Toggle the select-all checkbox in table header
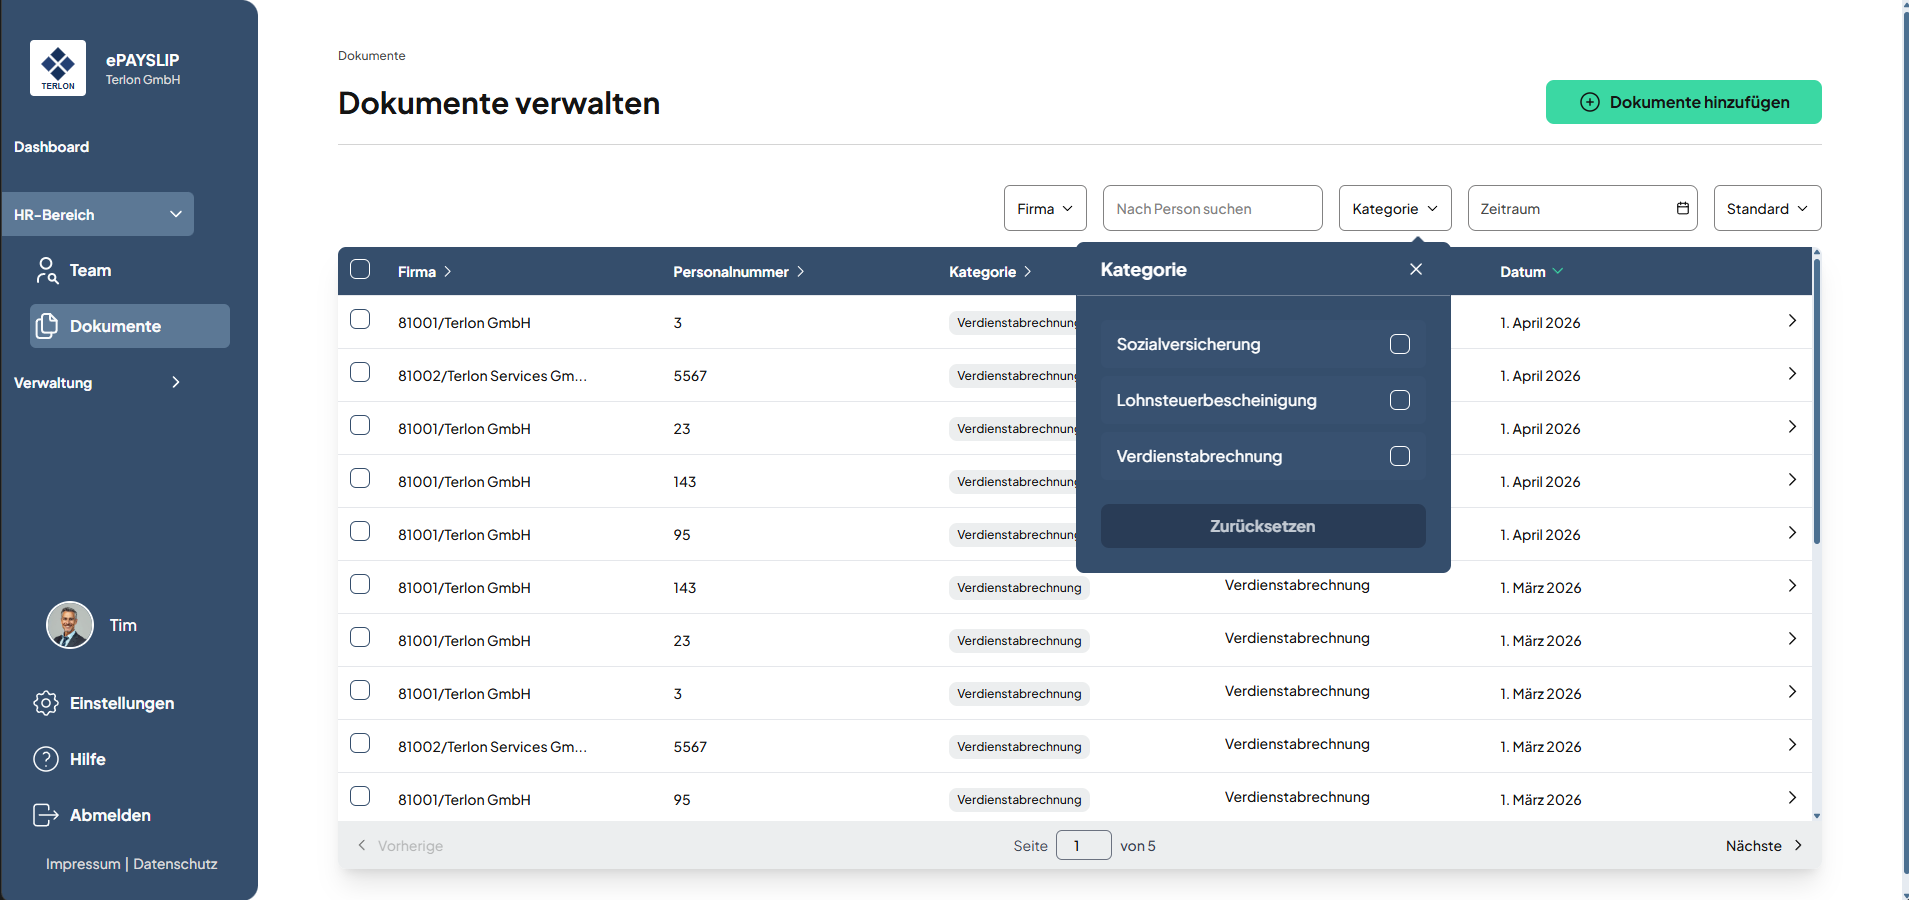Image resolution: width=1909 pixels, height=900 pixels. click(361, 270)
